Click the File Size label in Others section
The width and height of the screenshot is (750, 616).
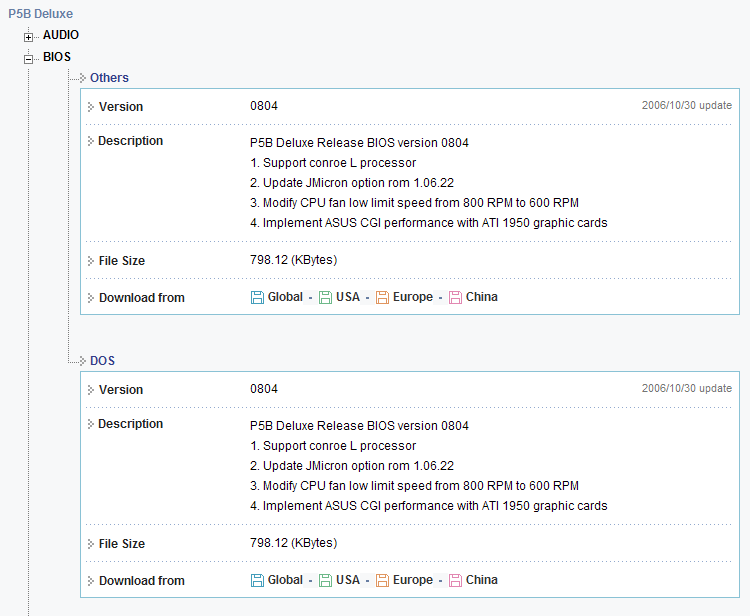point(121,261)
